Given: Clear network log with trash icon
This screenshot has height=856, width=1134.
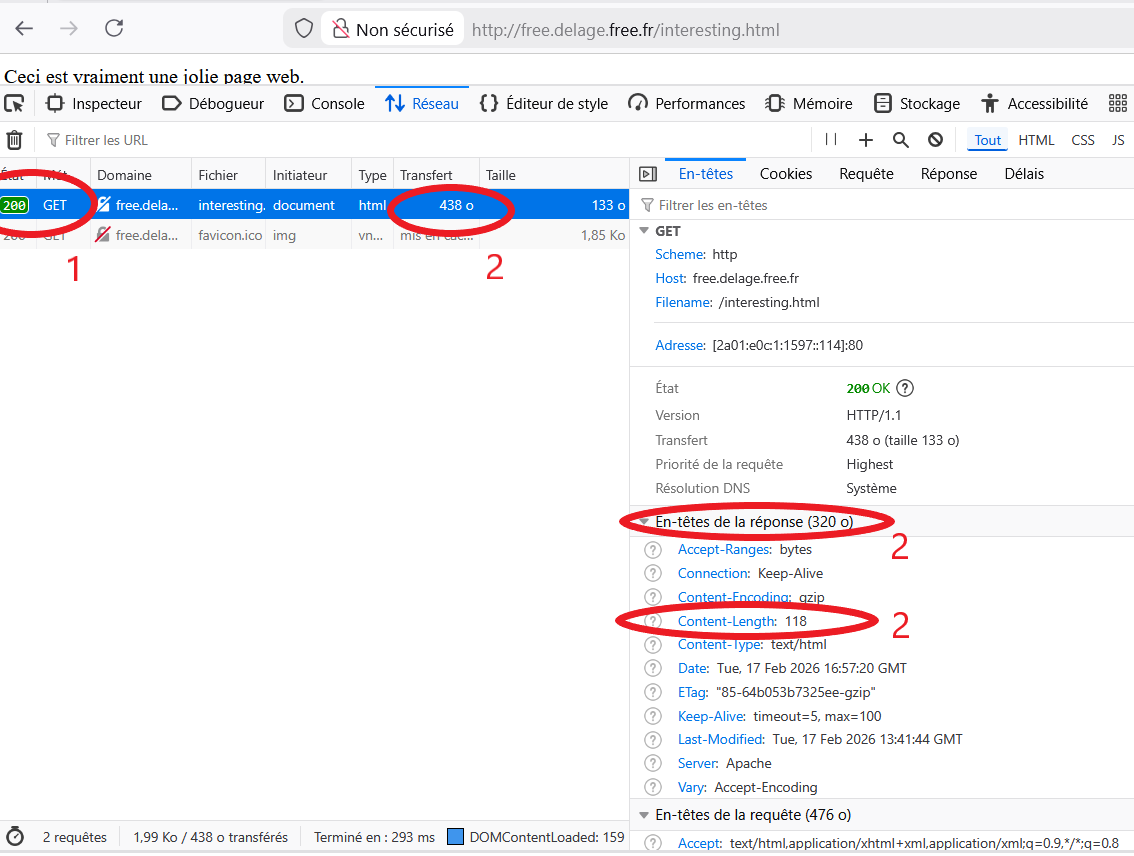Looking at the screenshot, I should (14, 140).
